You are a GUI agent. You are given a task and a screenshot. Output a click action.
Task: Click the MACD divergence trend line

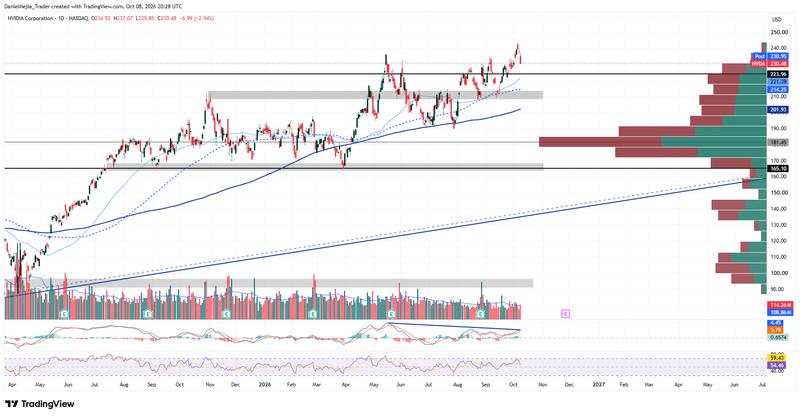(454, 326)
